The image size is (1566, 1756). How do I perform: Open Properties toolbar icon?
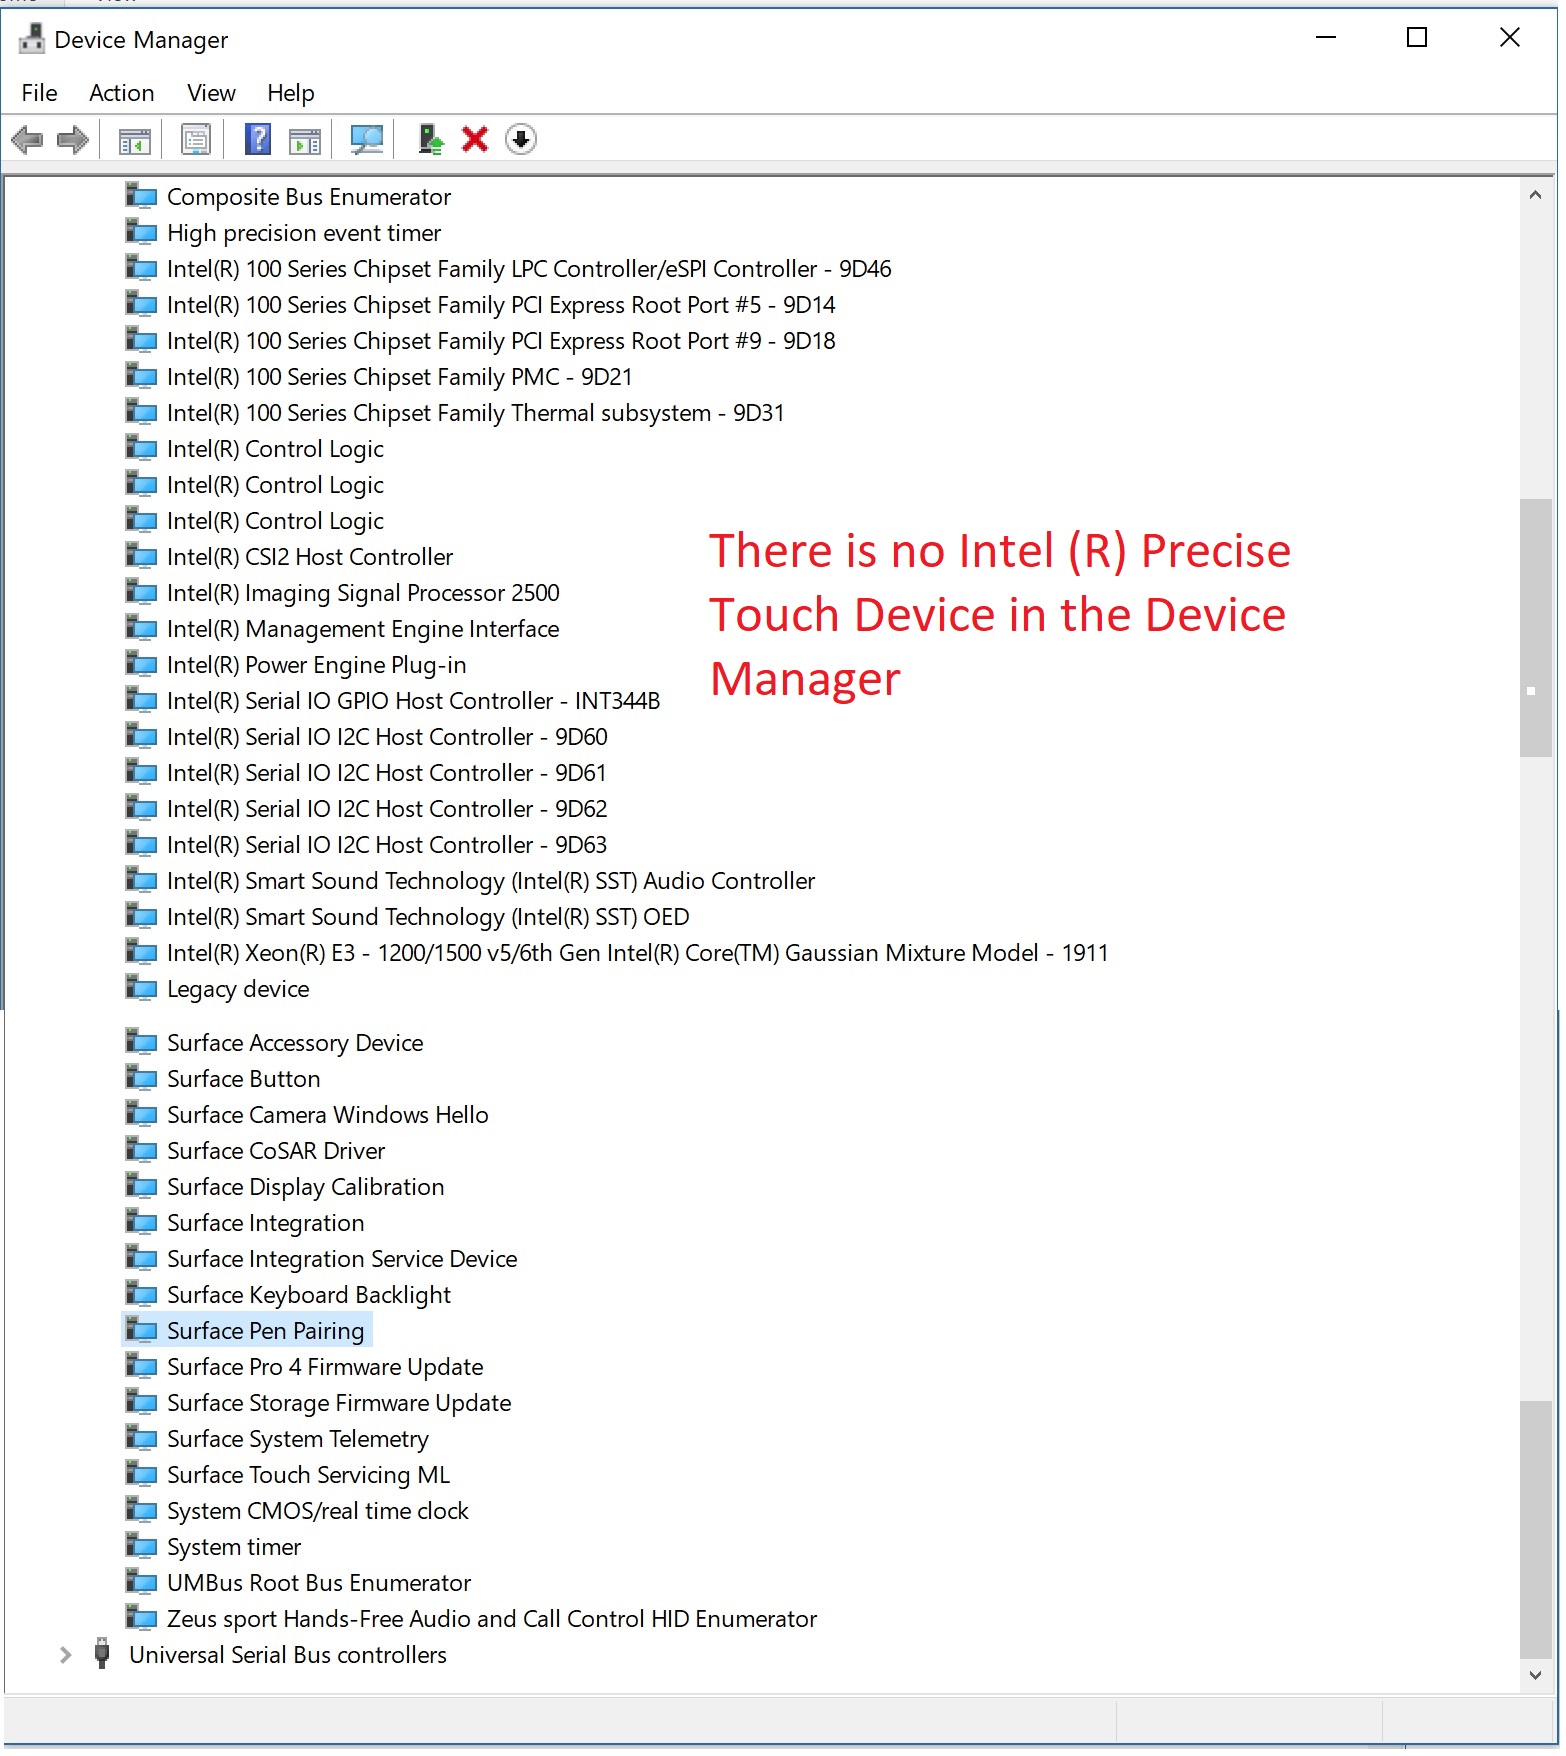pos(196,140)
